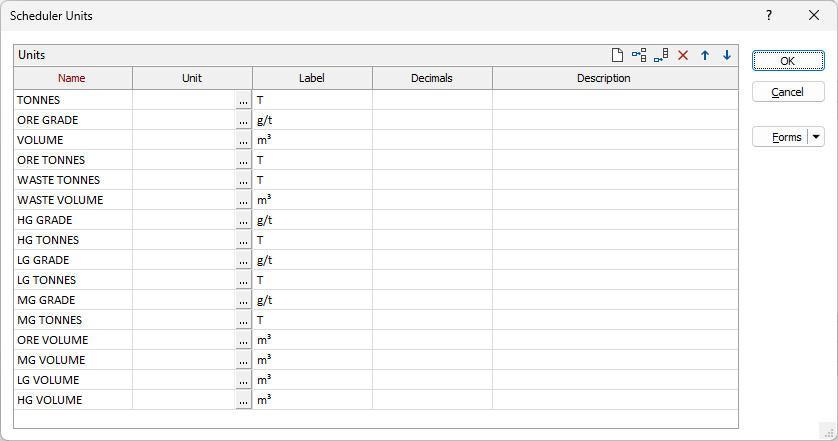Open unit picker for WASTE TONNES row
Image resolution: width=838 pixels, height=441 pixels.
coord(243,180)
